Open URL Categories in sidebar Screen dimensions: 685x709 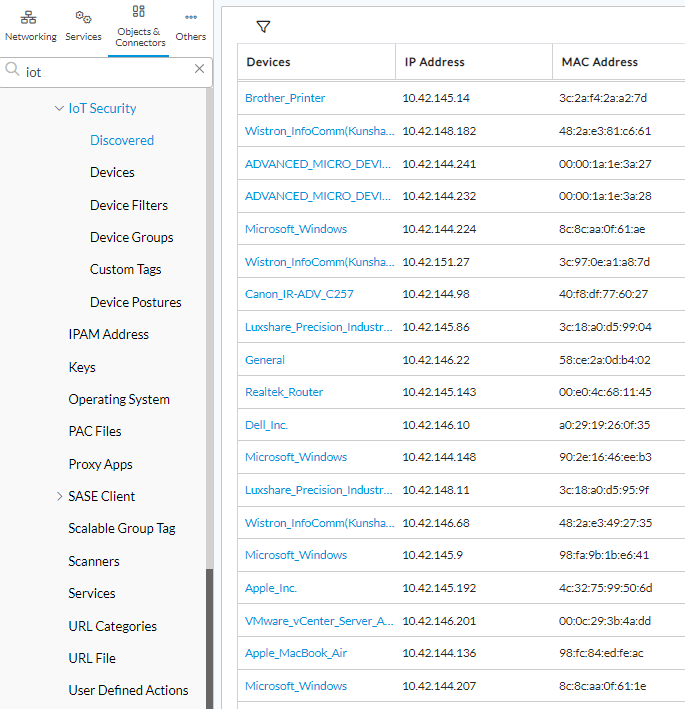[113, 626]
